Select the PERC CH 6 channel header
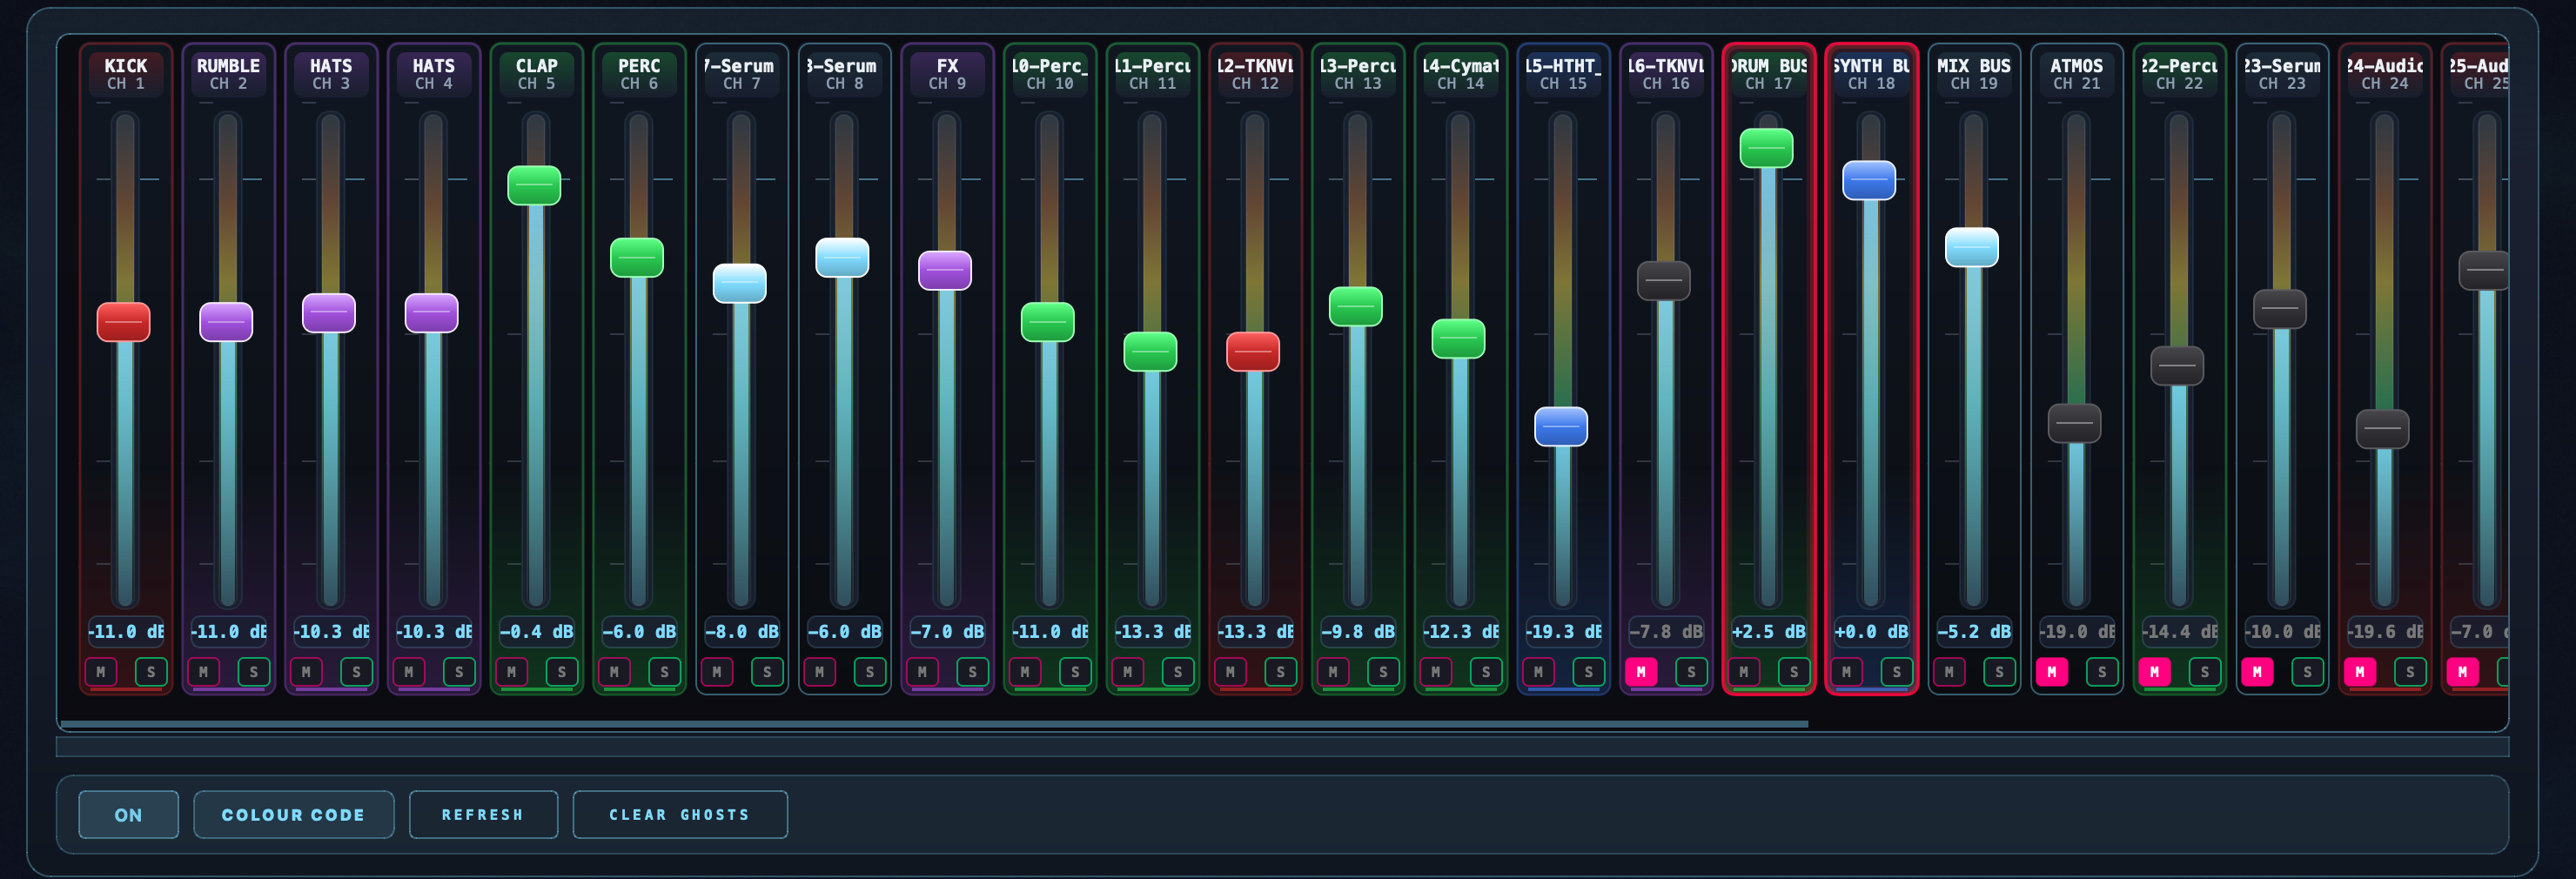 pyautogui.click(x=639, y=74)
